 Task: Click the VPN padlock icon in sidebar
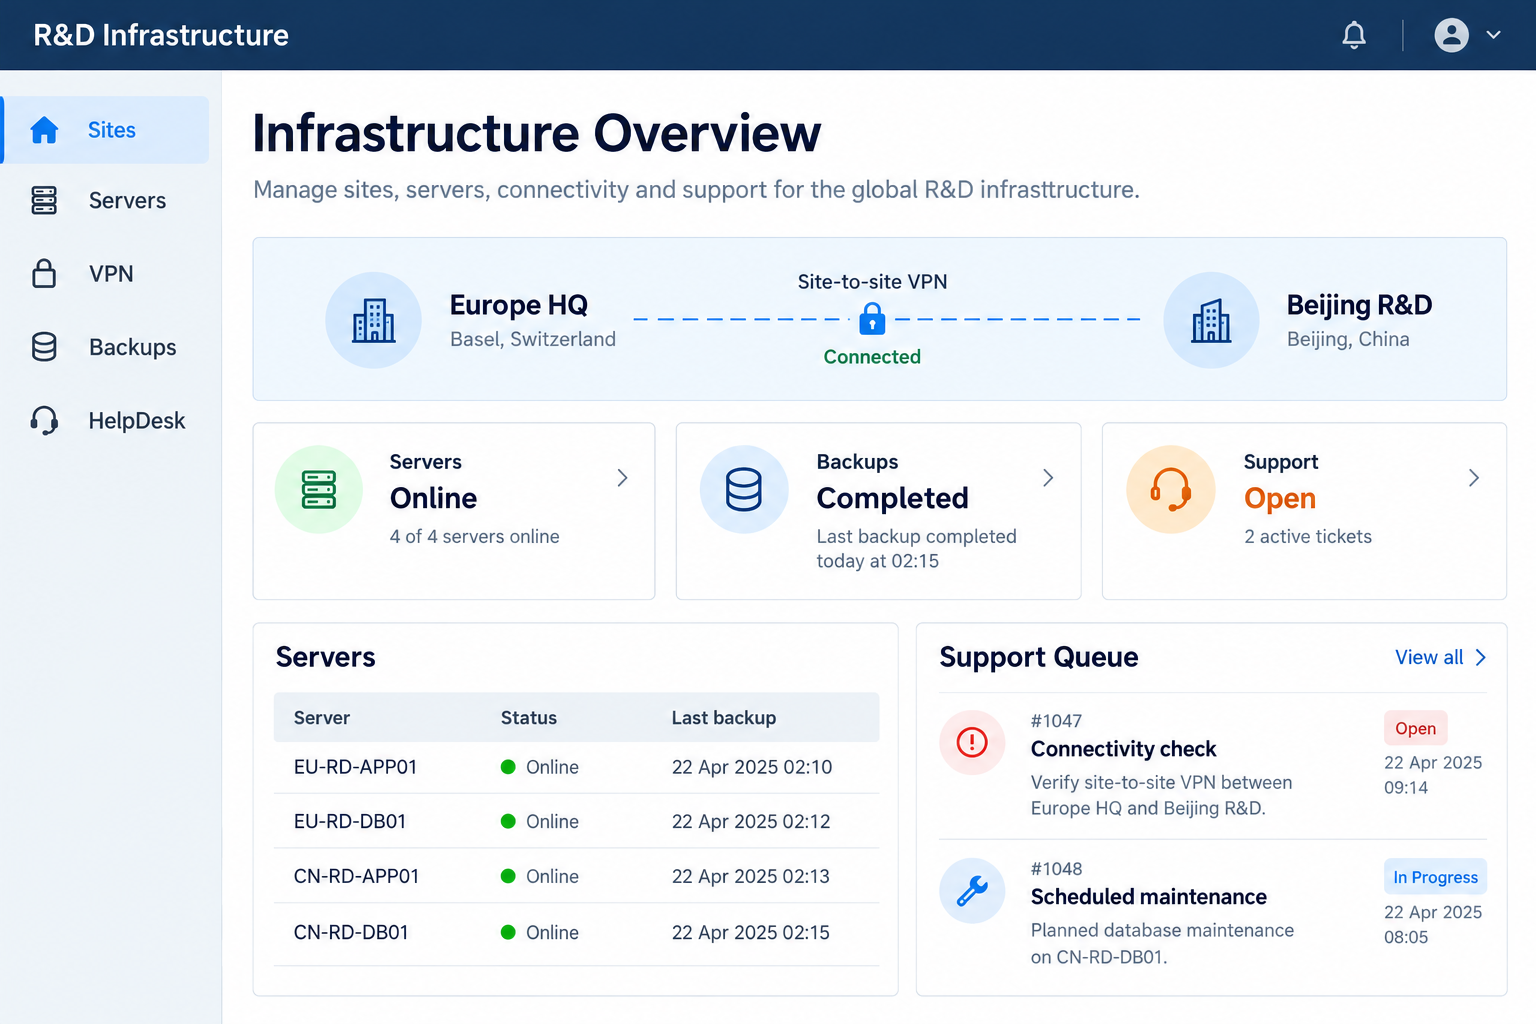tap(44, 273)
